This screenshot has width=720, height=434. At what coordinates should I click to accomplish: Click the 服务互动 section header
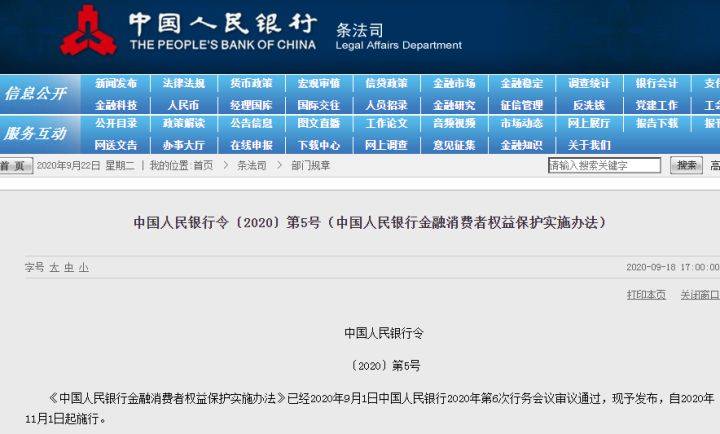35,134
